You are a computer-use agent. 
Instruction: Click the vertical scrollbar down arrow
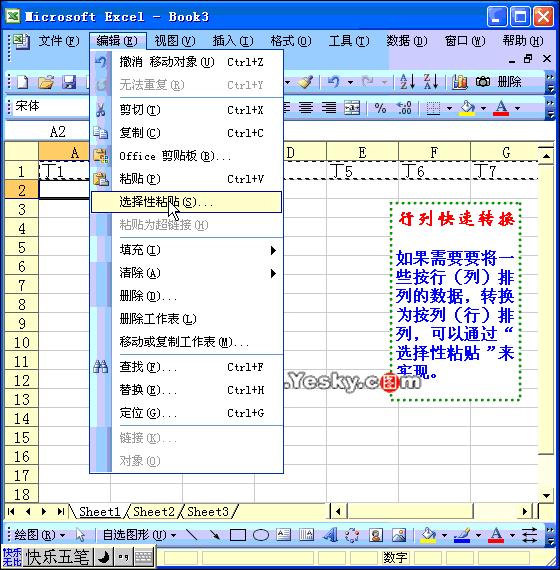click(x=546, y=495)
